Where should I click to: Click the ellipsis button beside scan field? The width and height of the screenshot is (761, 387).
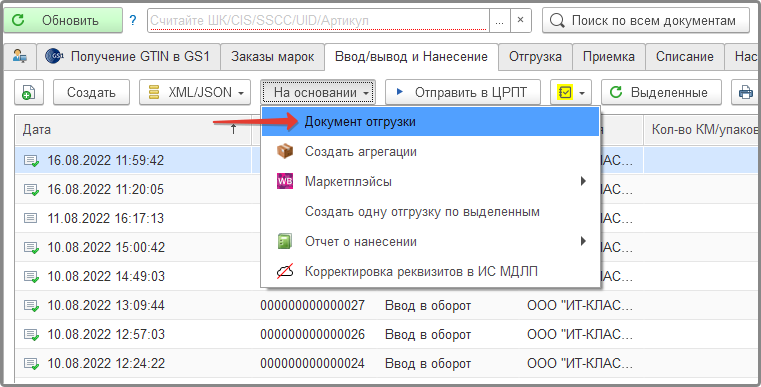point(499,20)
